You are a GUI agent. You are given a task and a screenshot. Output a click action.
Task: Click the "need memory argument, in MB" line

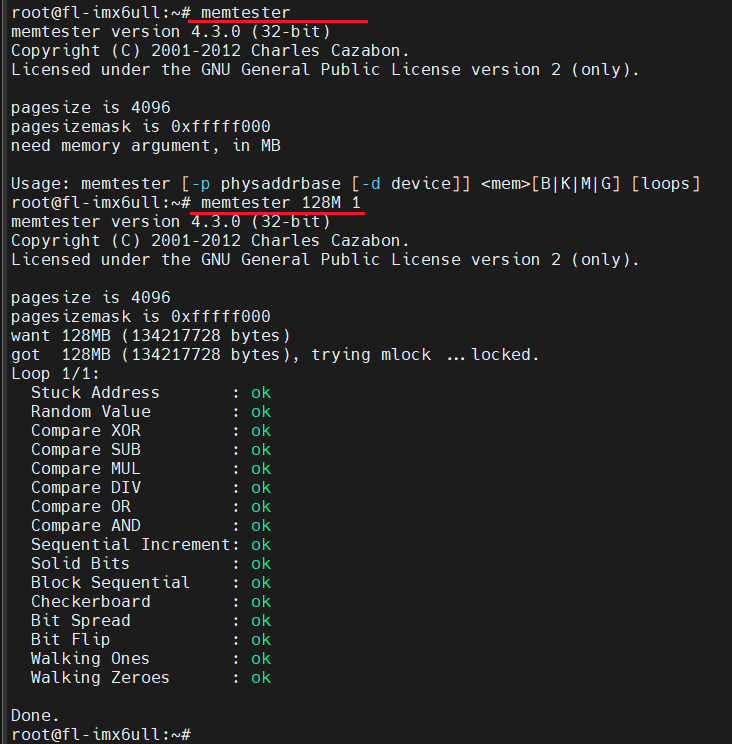pos(145,146)
